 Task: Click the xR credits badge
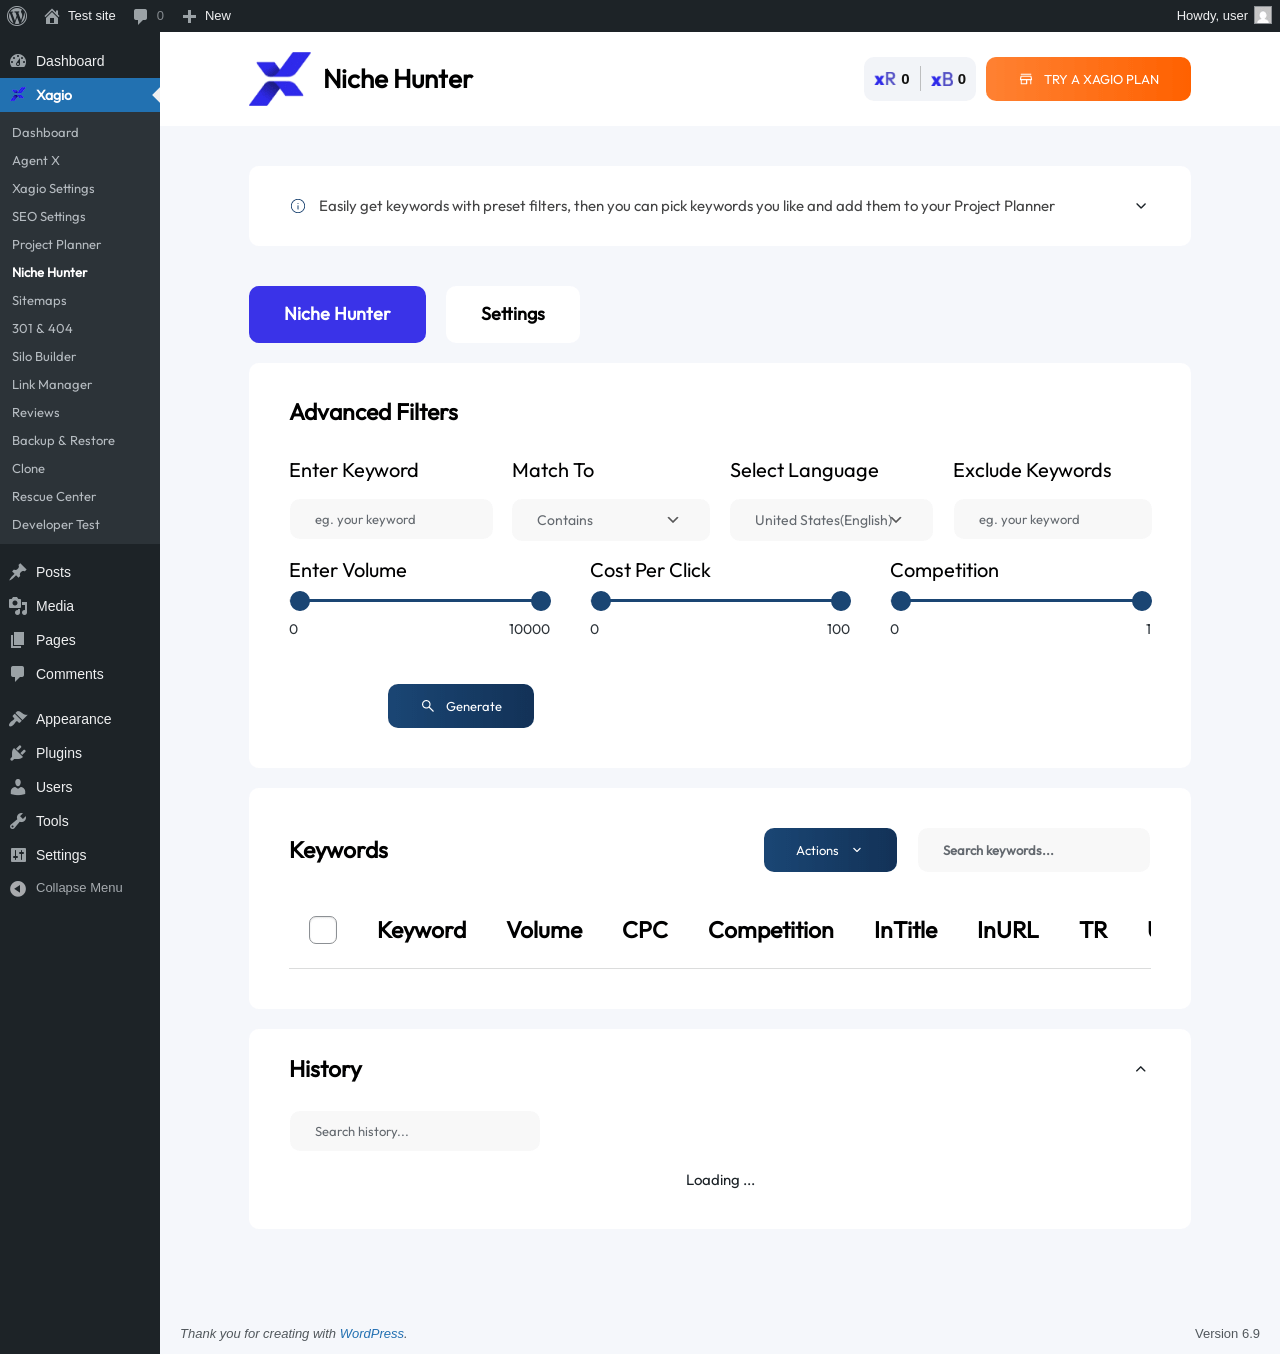892,79
